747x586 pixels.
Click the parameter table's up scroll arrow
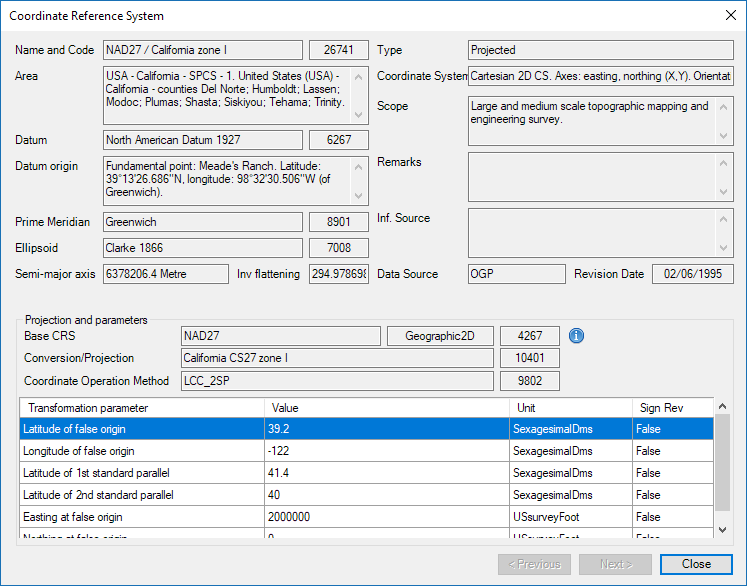[723, 407]
